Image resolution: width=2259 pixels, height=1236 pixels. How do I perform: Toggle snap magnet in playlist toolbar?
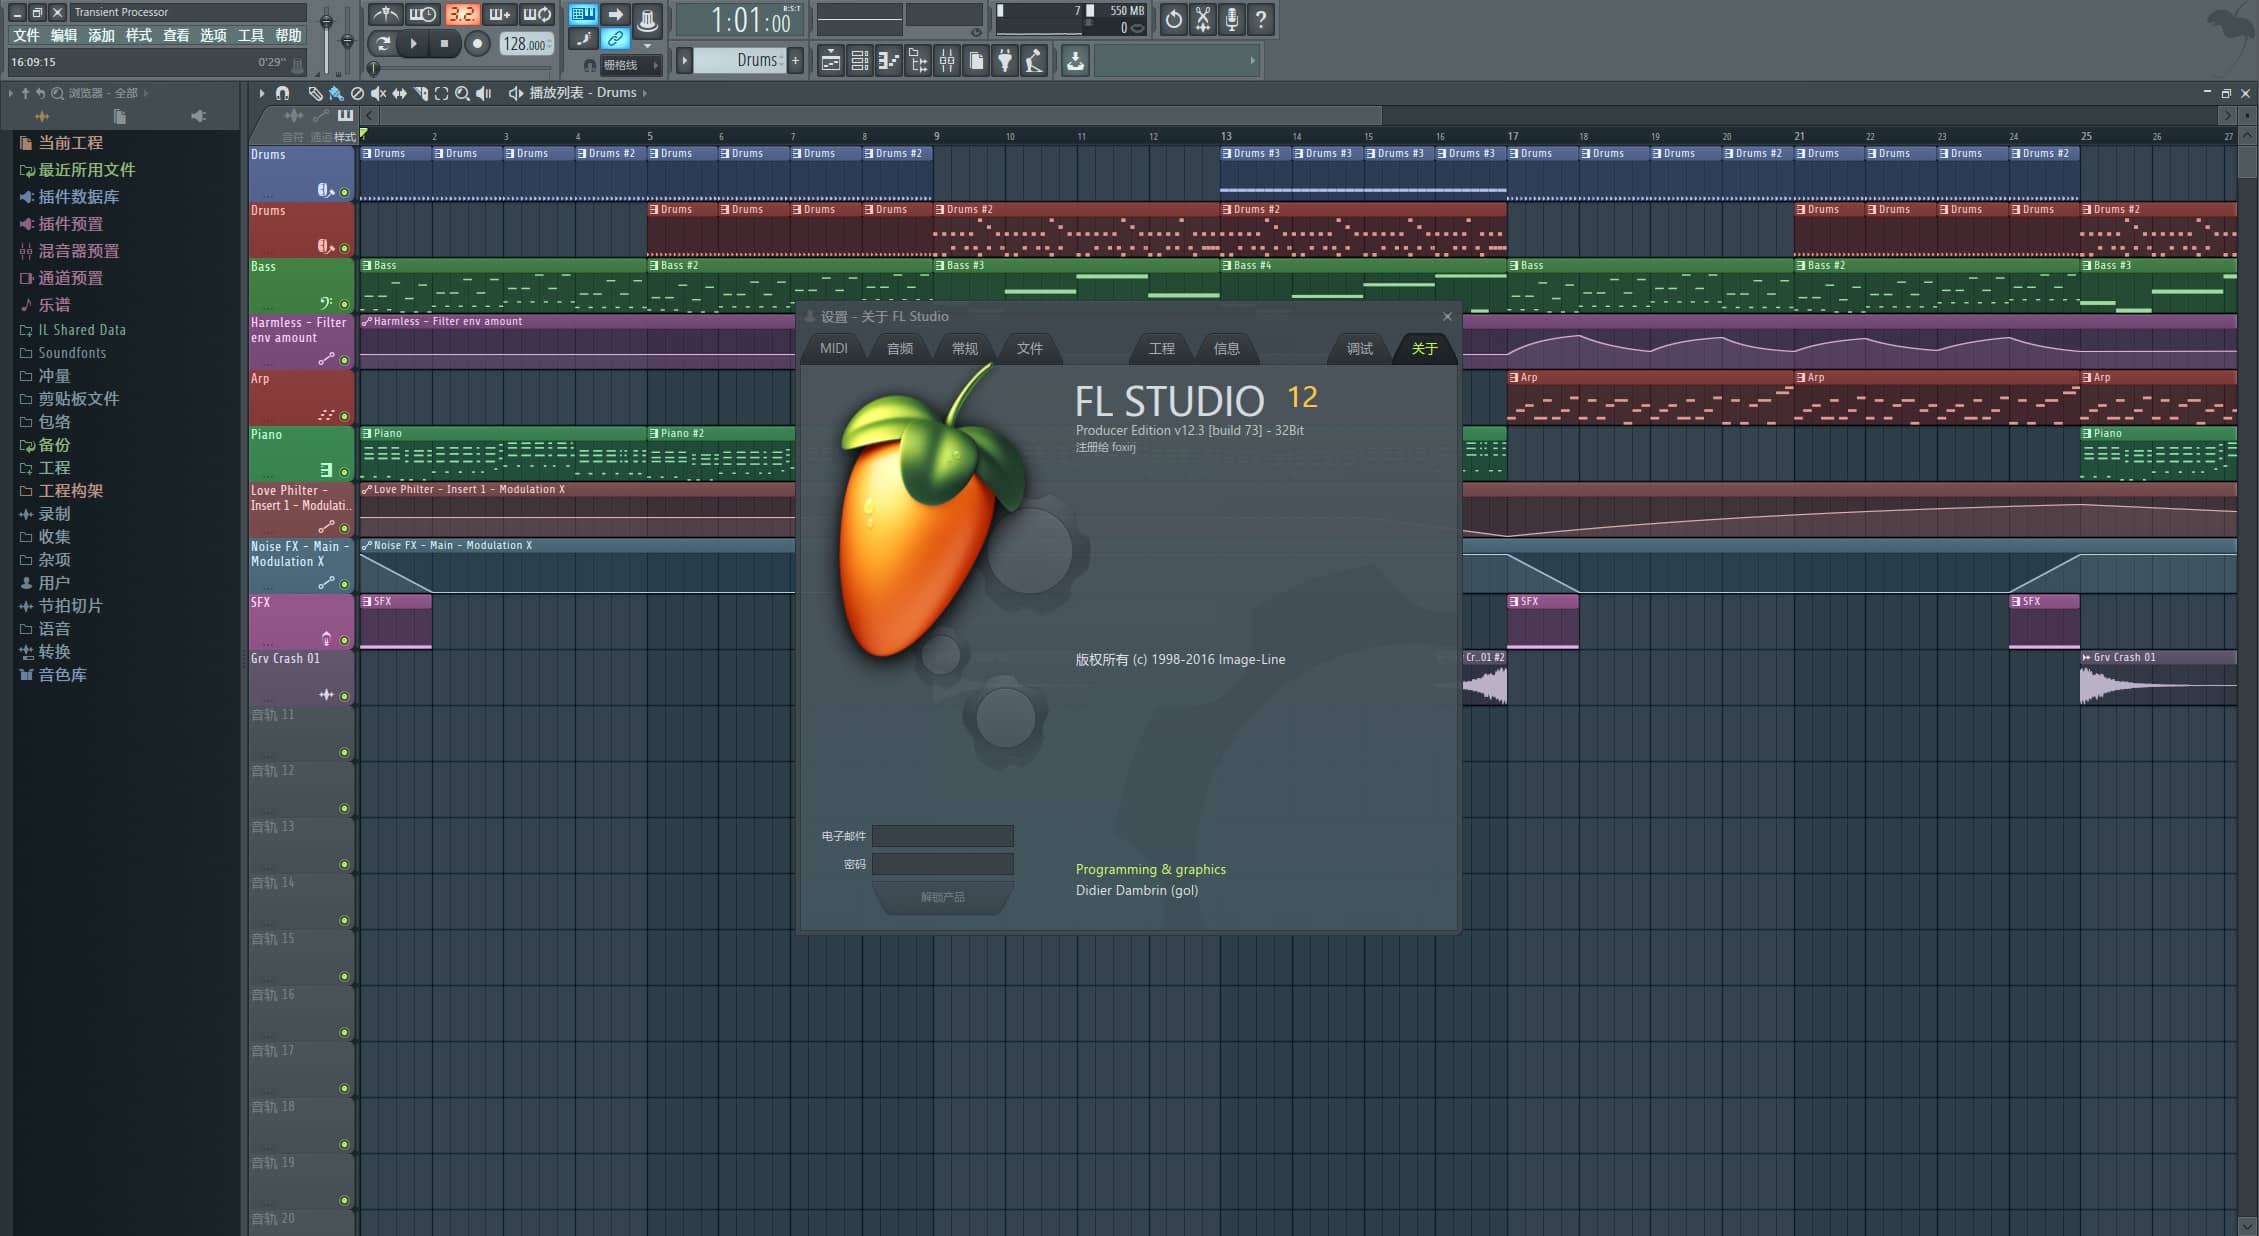pos(283,93)
